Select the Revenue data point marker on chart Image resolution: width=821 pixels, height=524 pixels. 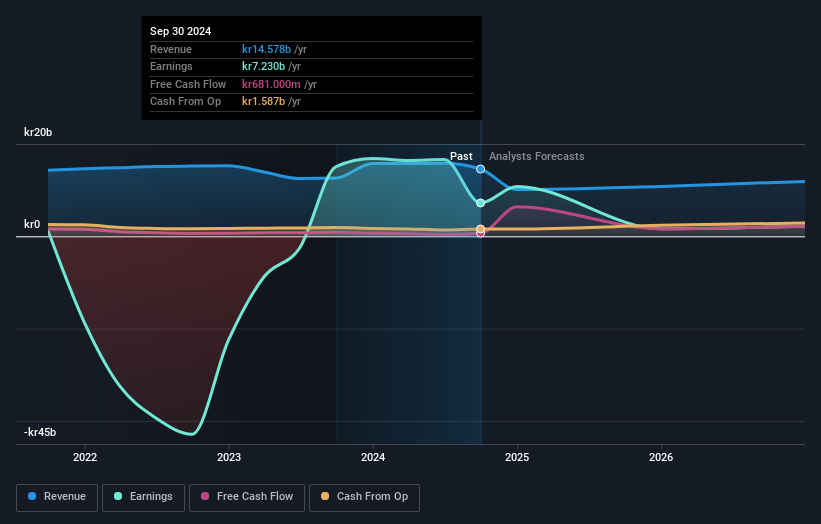point(480,169)
